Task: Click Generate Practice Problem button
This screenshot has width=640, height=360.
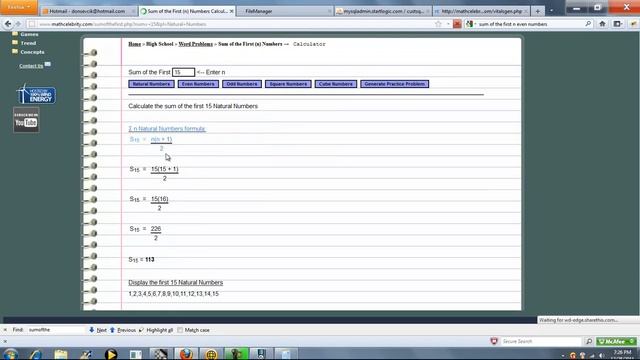Action: click(394, 84)
